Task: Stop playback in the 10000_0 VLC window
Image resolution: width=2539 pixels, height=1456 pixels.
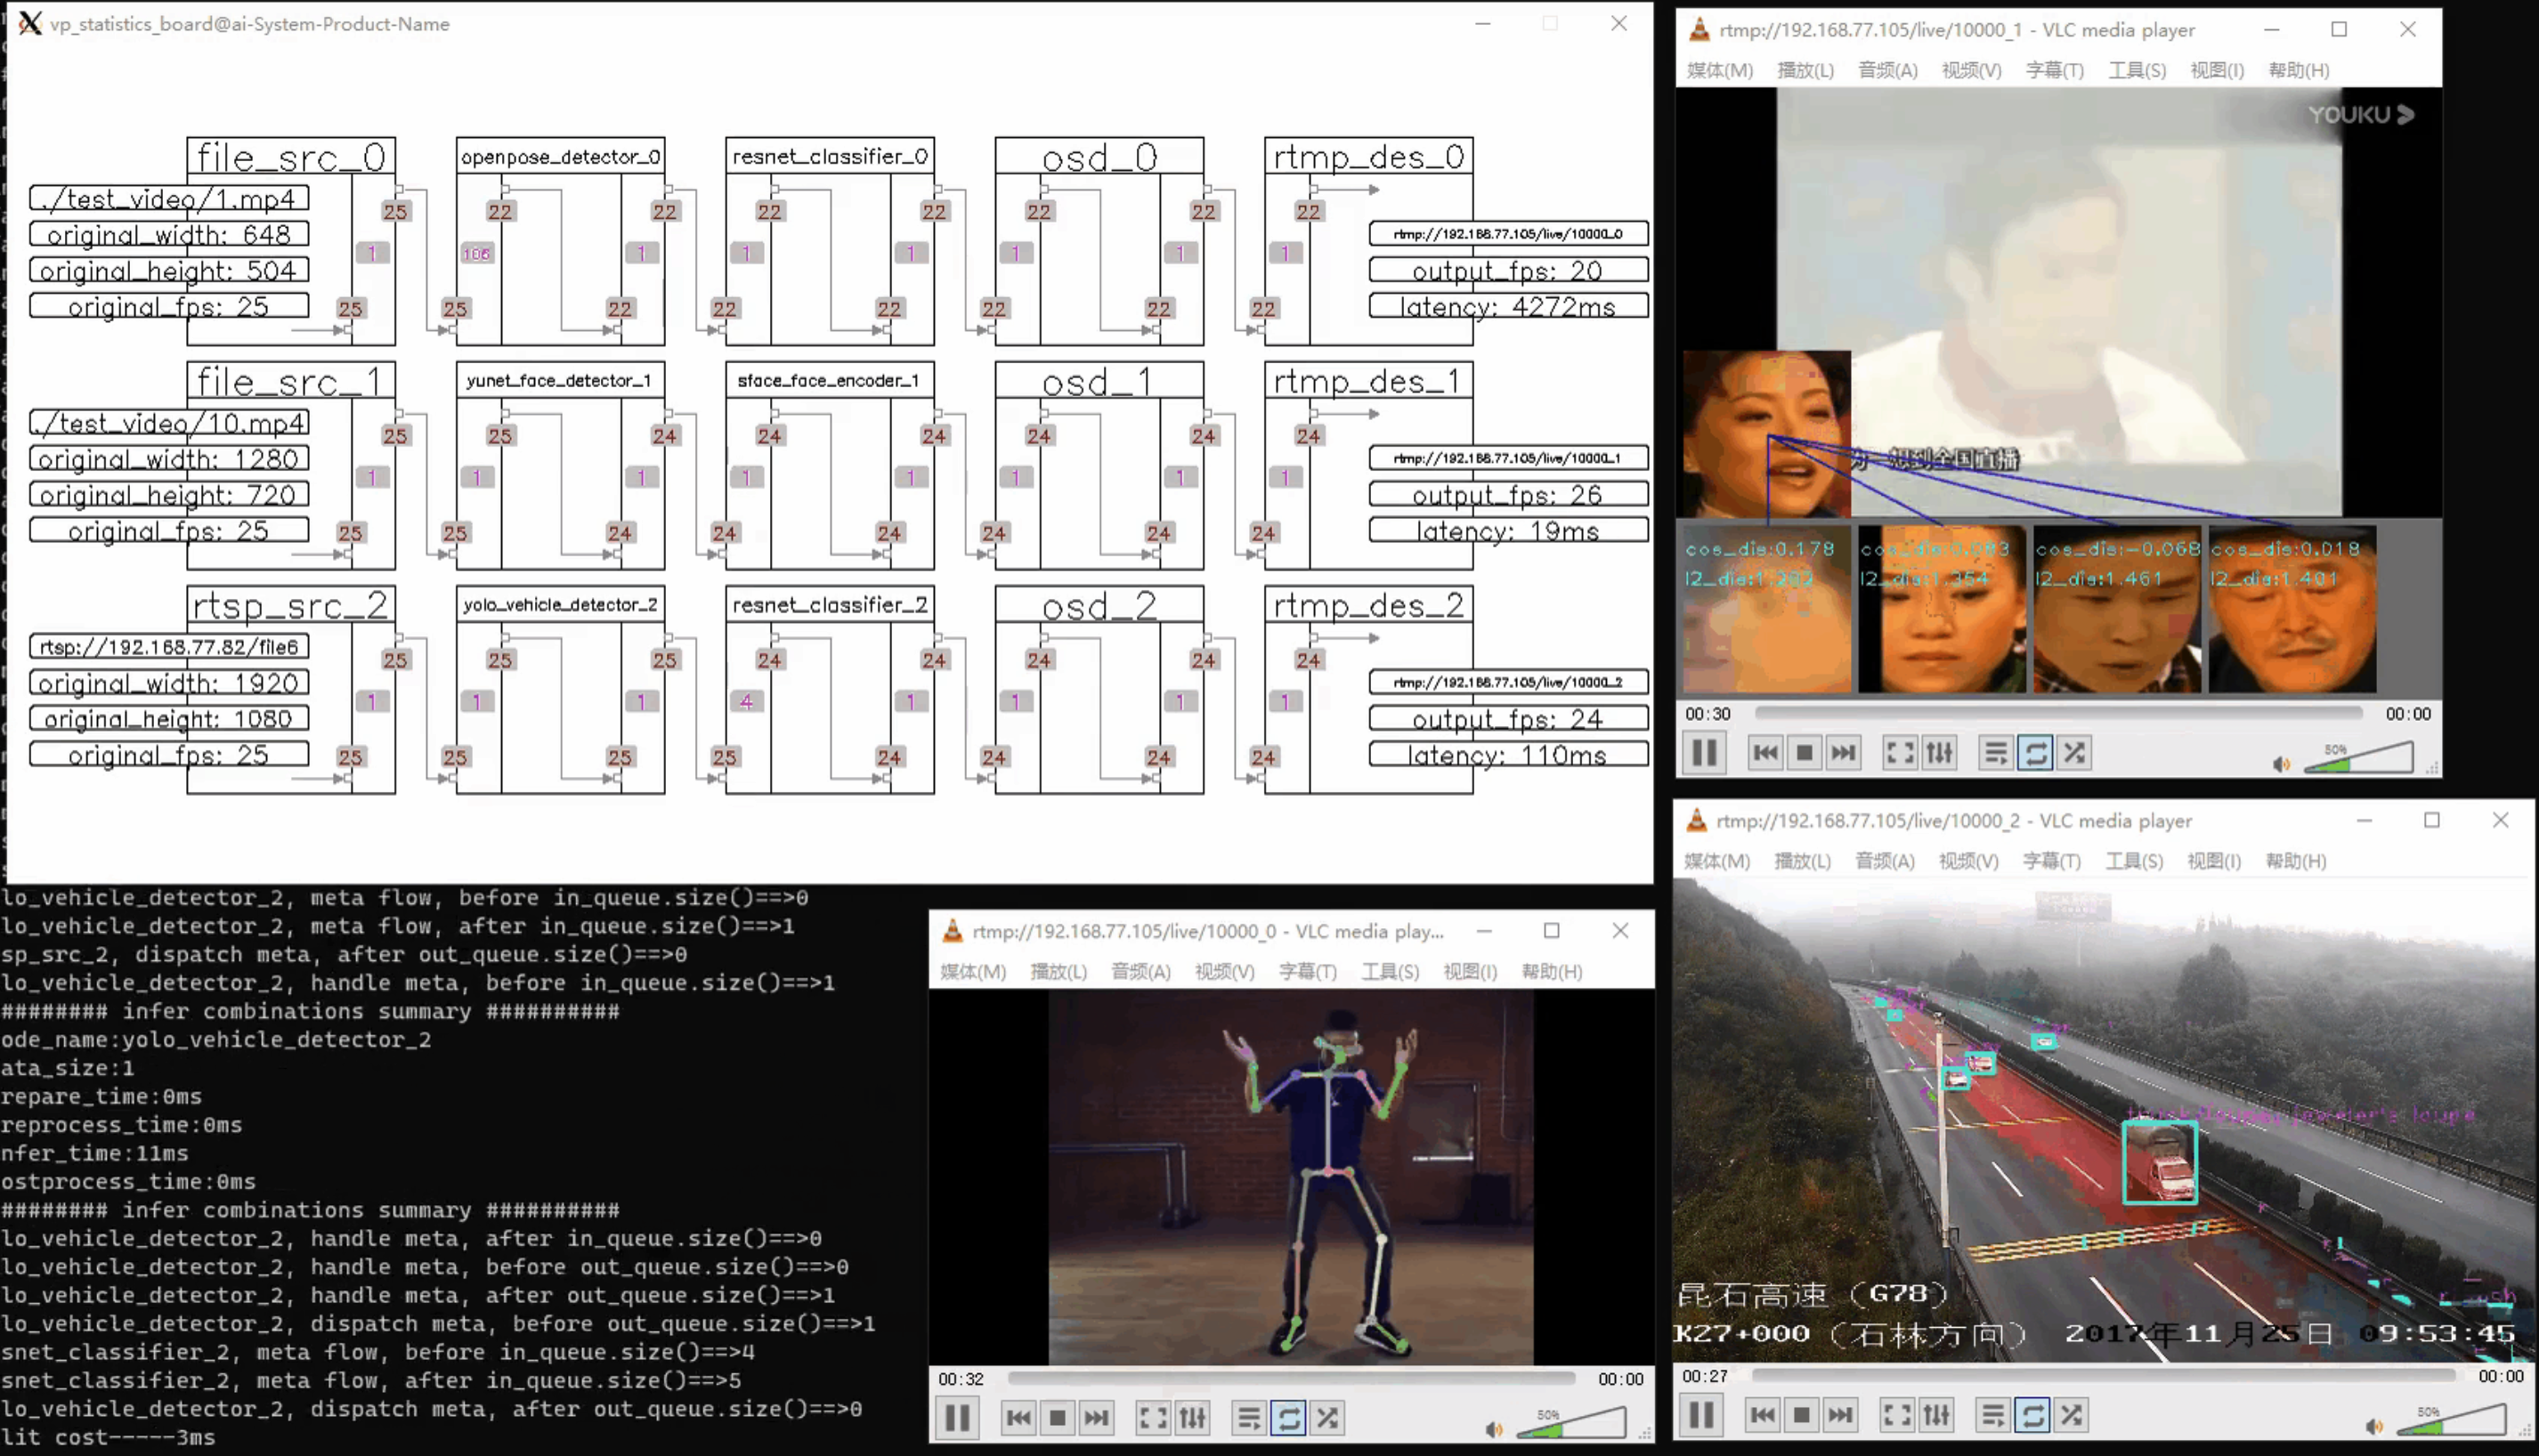Action: coord(1057,1417)
